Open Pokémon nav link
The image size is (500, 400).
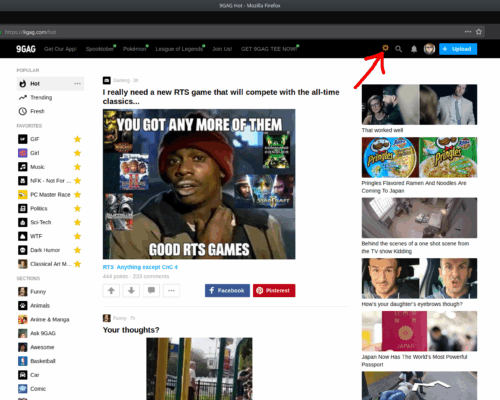[134, 49]
